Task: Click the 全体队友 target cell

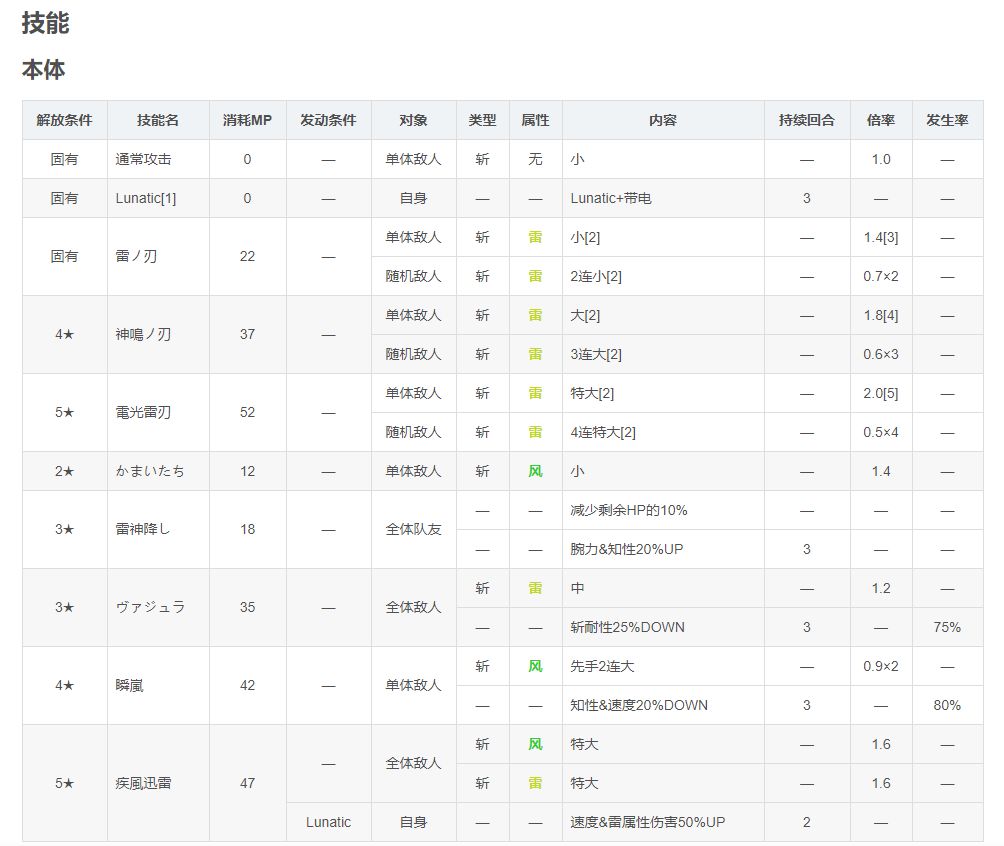Action: (x=414, y=530)
